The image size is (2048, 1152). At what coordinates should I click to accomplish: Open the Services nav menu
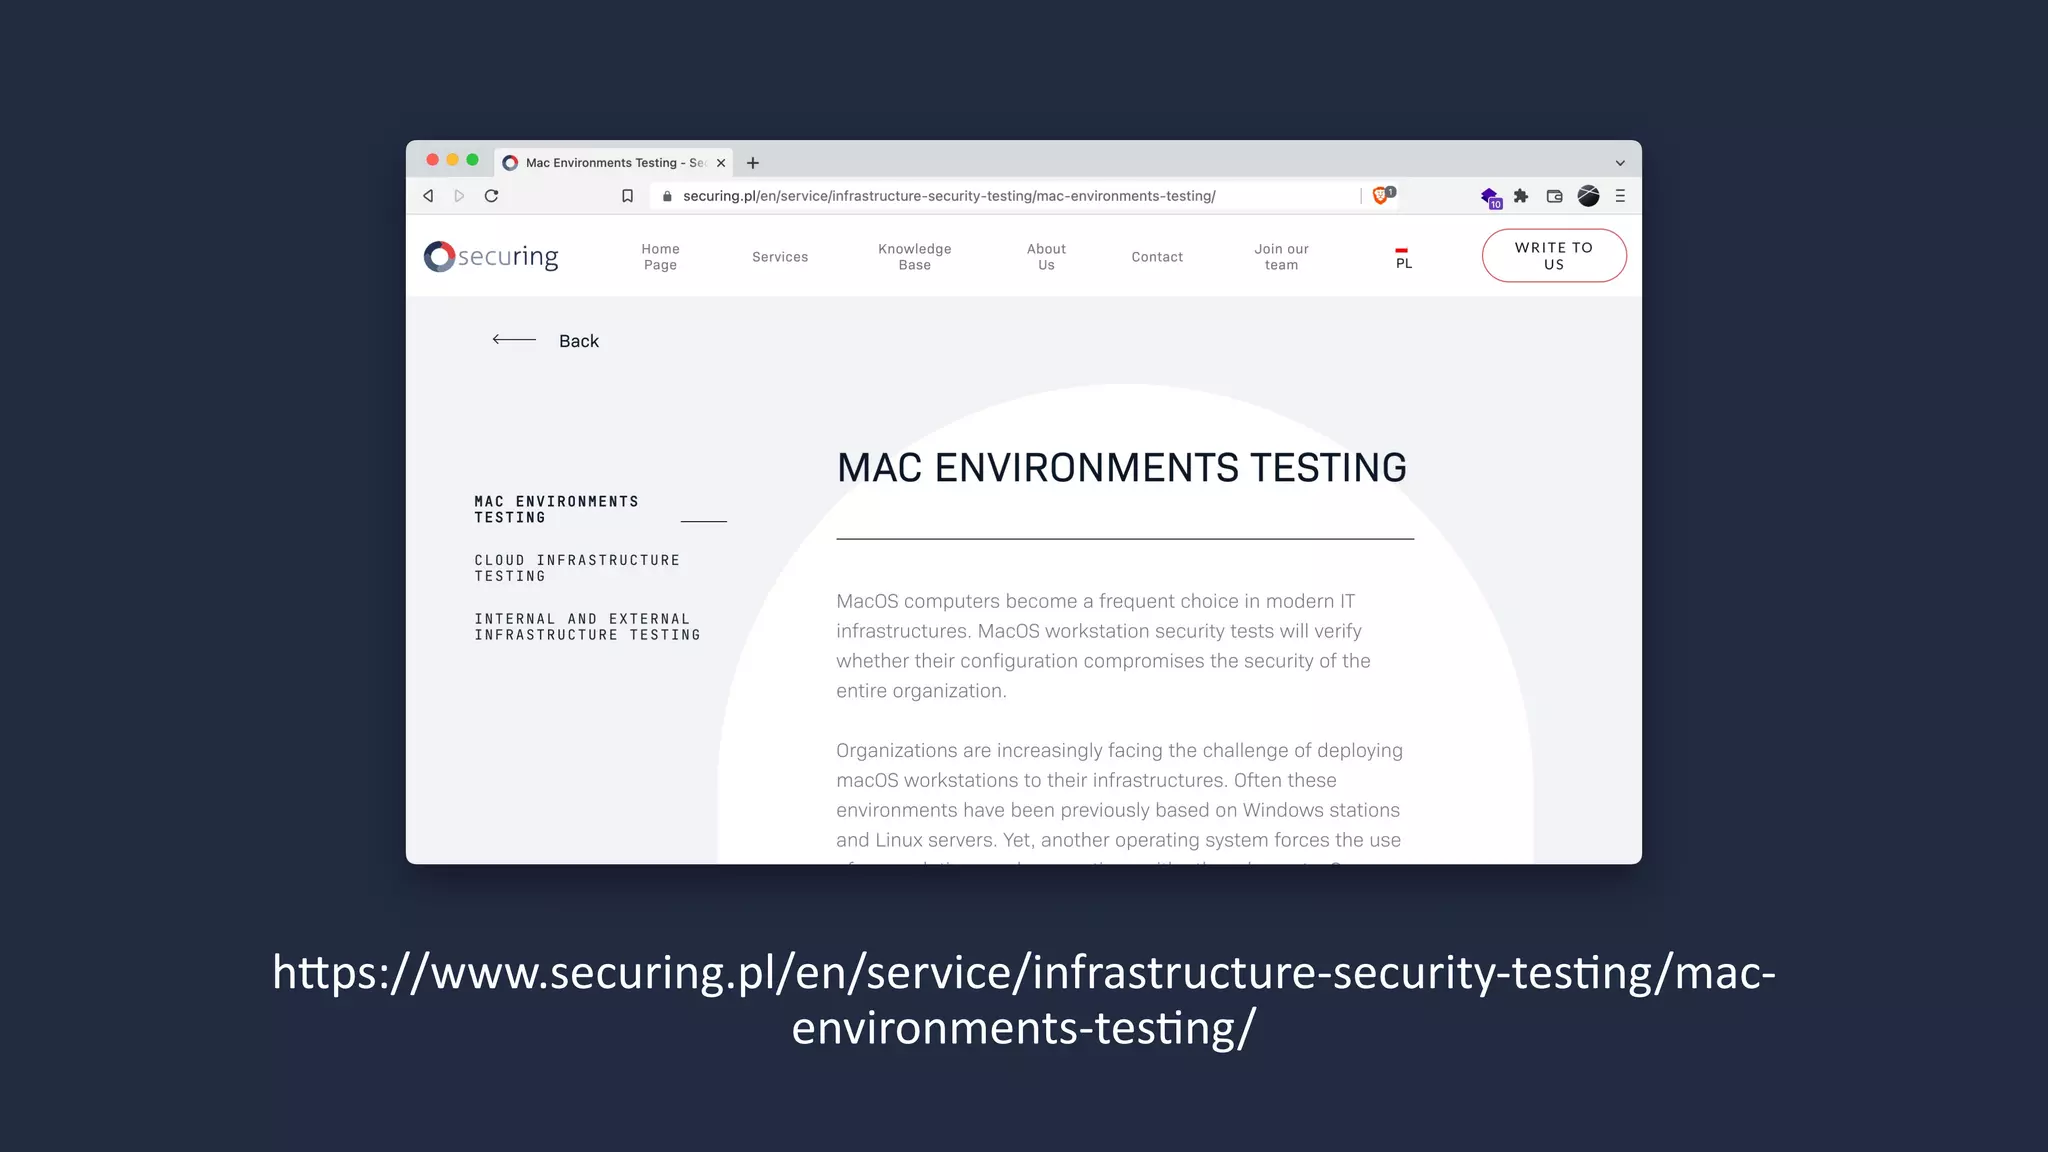pyautogui.click(x=780, y=257)
